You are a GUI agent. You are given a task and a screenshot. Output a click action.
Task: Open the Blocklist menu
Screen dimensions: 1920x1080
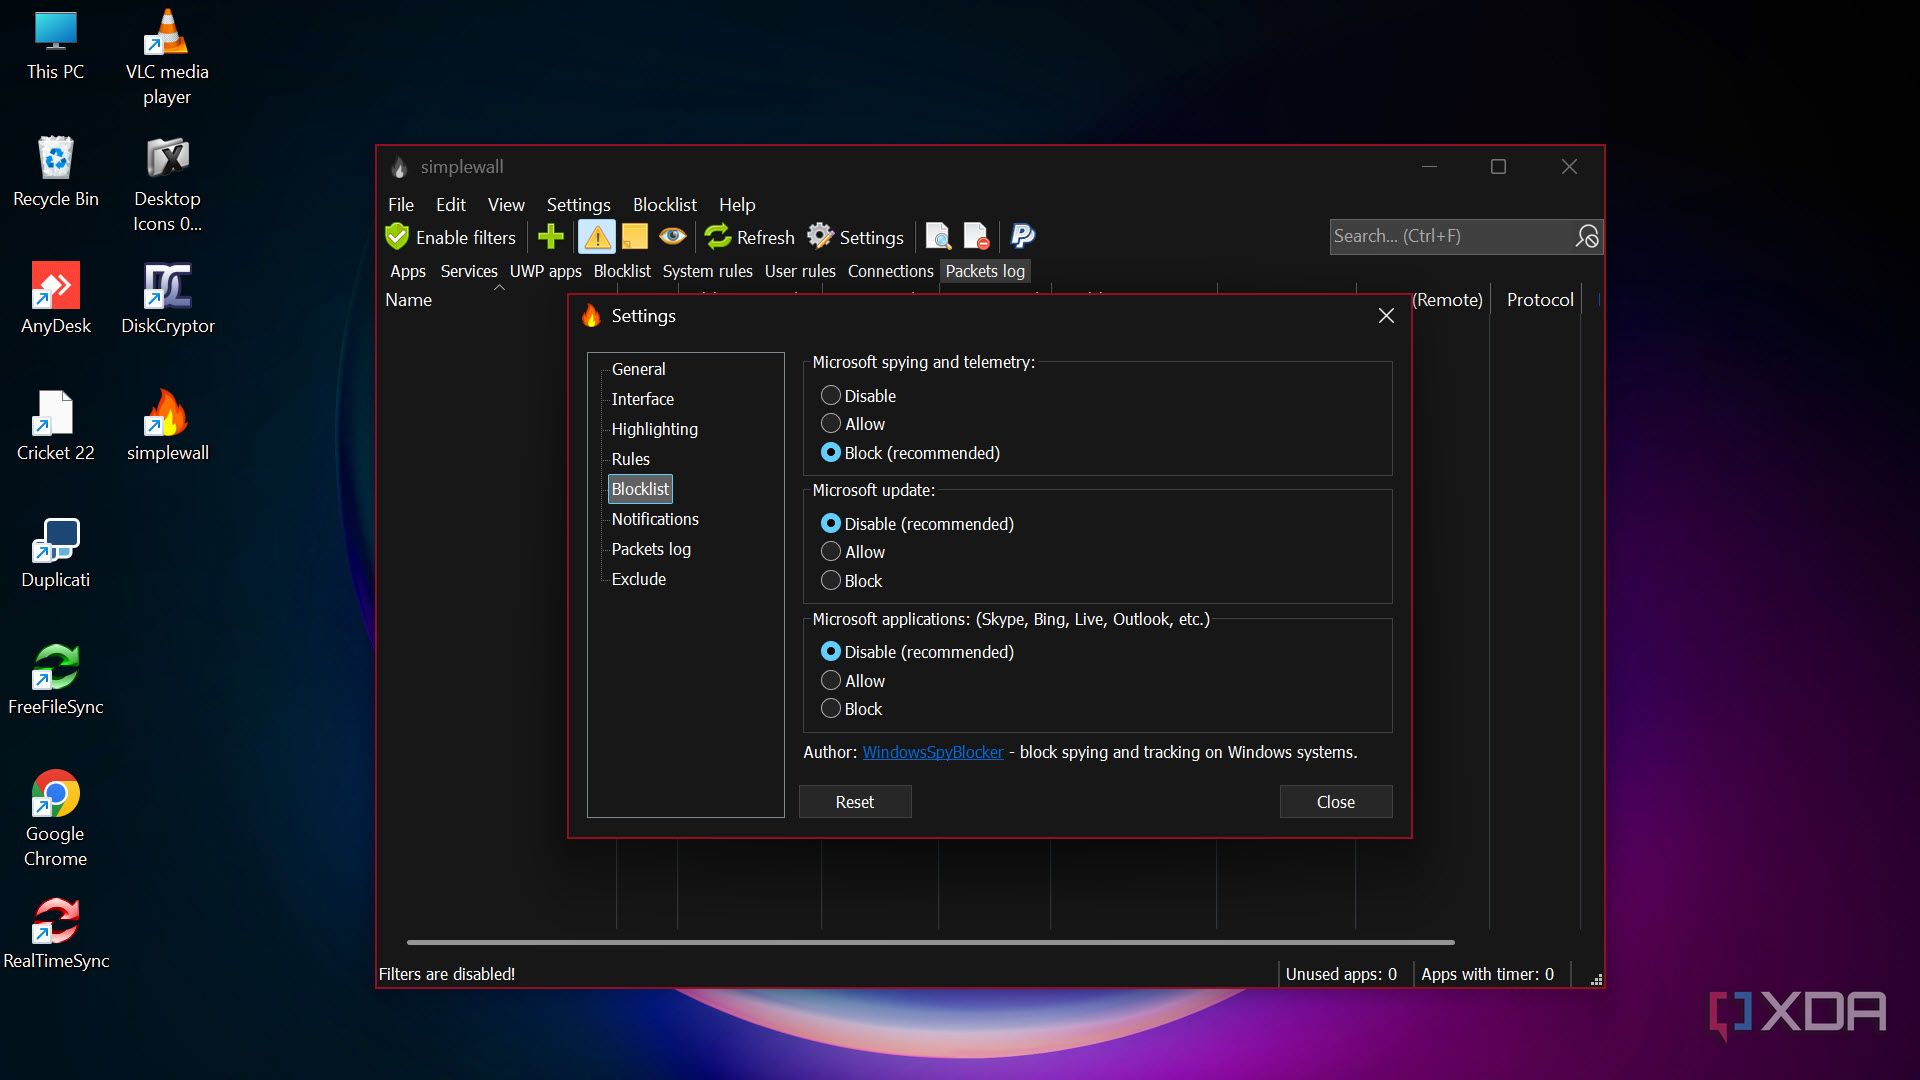coord(664,204)
